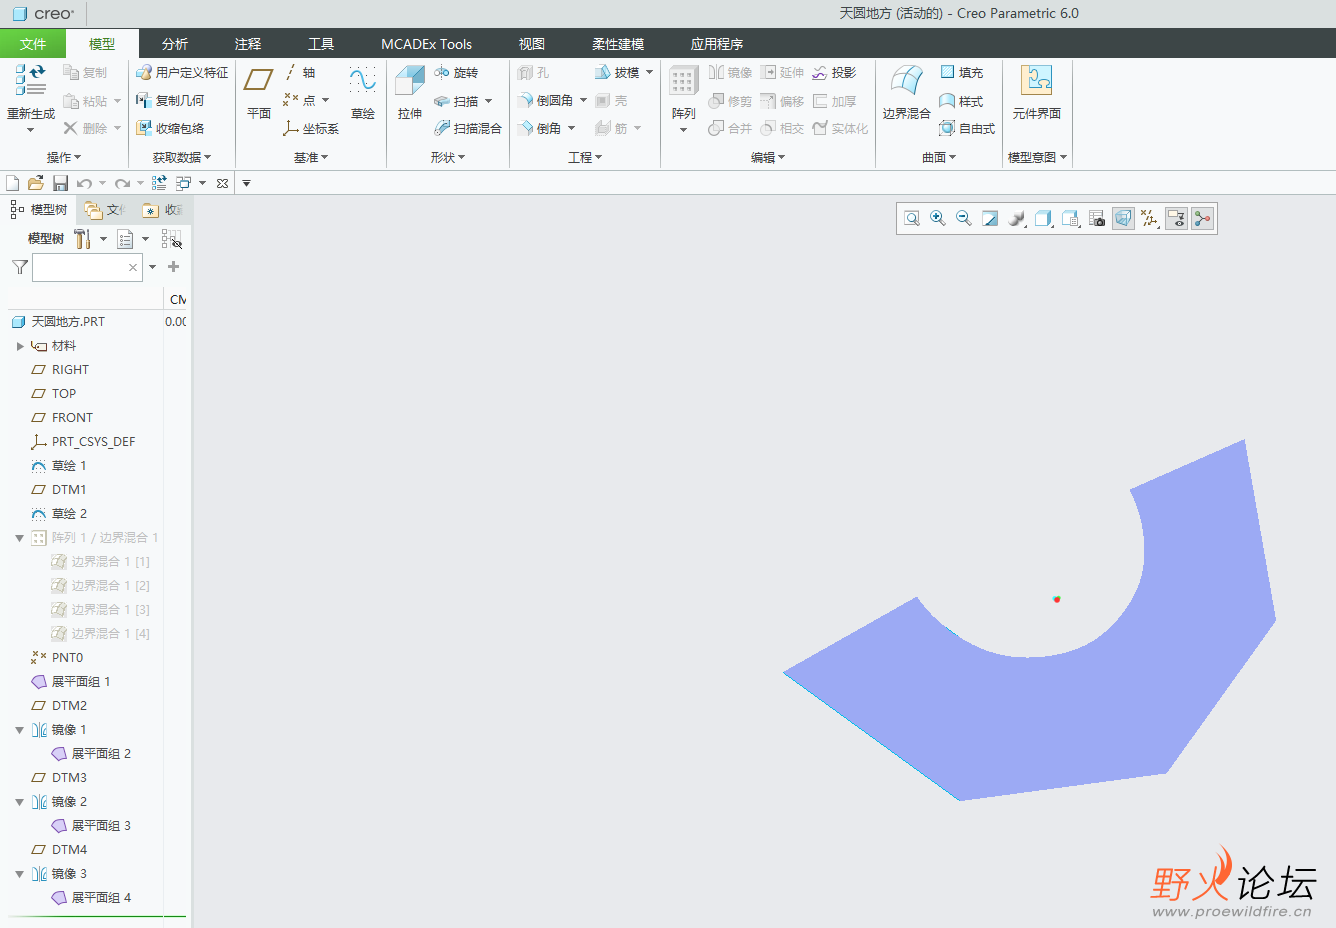The image size is (1336, 928).
Task: Open the Component Interface (元件界面) tool
Action: 1036,92
